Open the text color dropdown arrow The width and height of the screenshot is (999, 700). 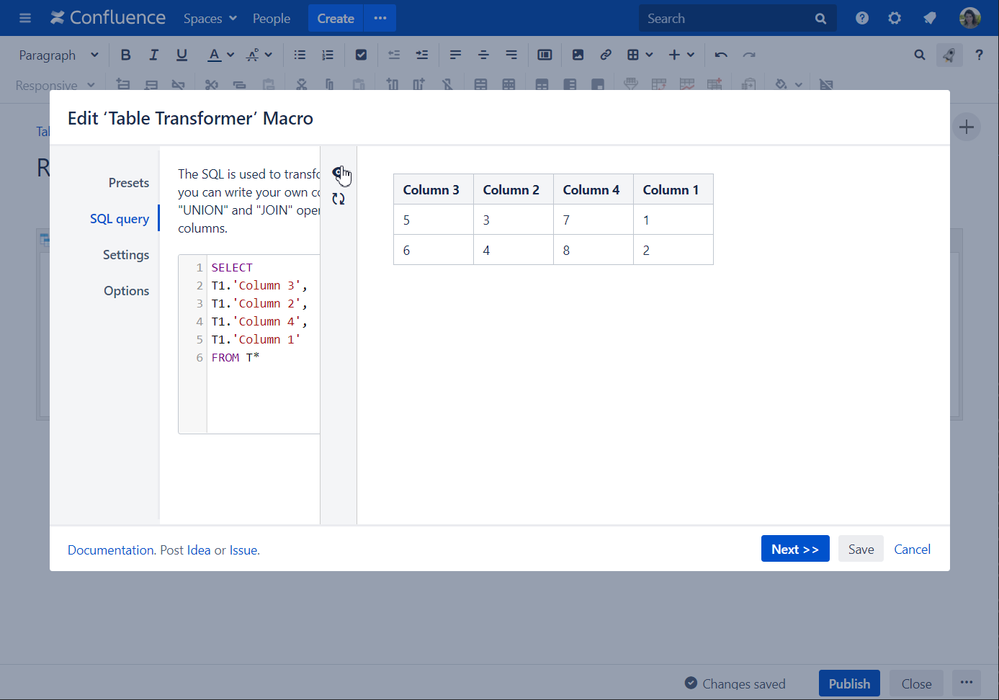pos(231,55)
